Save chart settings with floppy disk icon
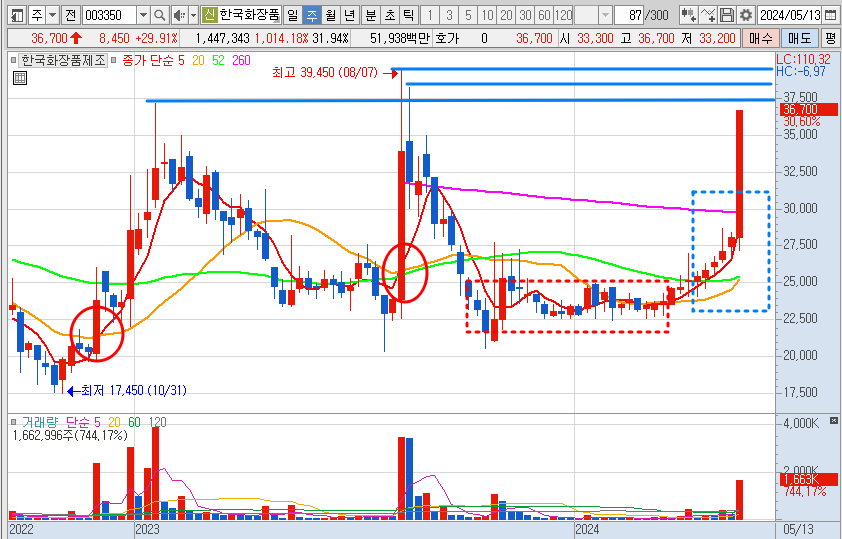 727,15
